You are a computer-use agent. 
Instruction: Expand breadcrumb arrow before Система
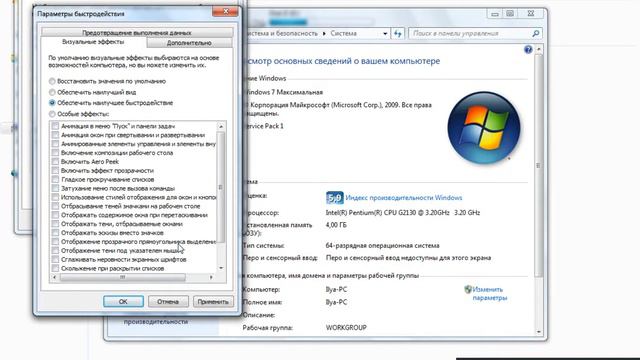click(324, 33)
